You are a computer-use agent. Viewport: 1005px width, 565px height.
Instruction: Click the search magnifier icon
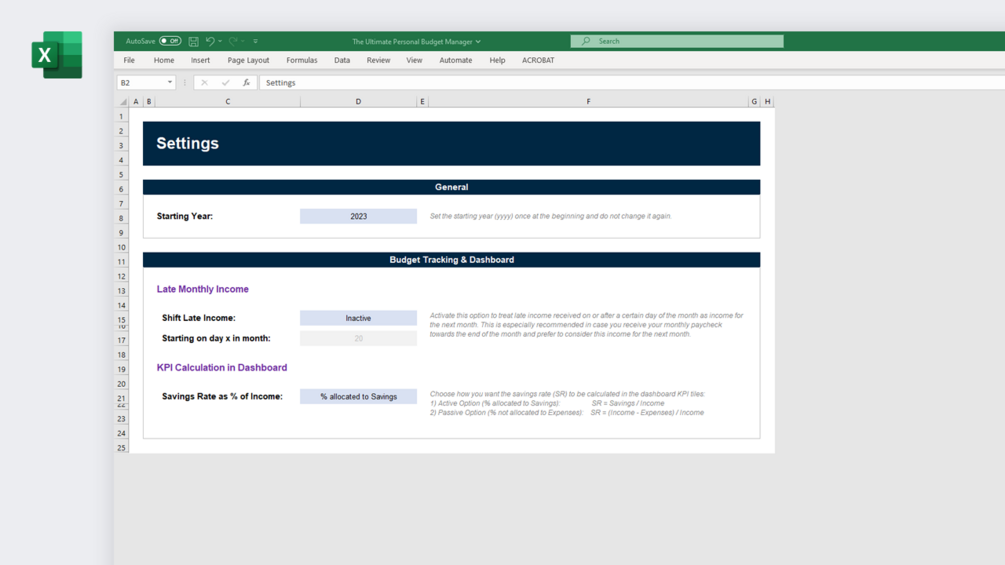click(x=585, y=41)
